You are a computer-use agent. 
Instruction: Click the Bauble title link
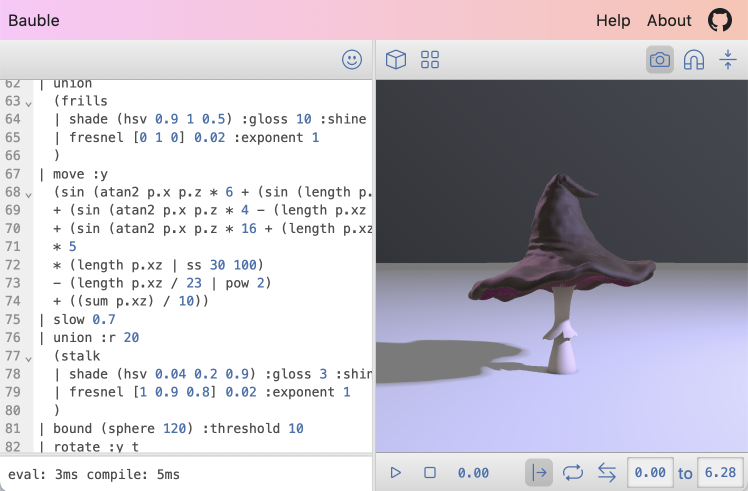pos(34,20)
